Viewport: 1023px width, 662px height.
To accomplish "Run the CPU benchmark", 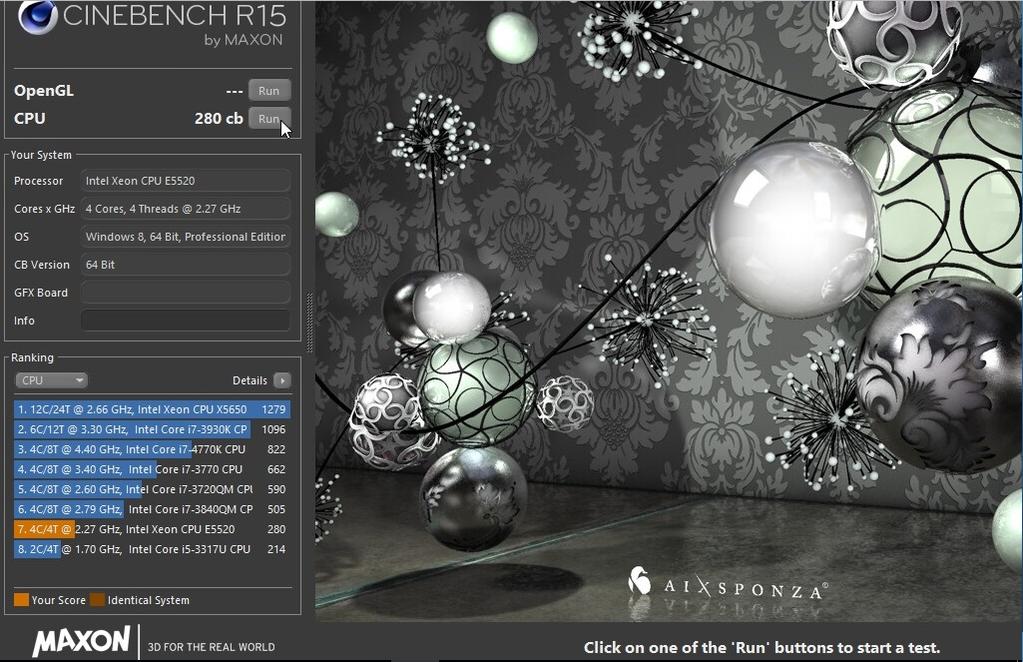I will tap(269, 119).
